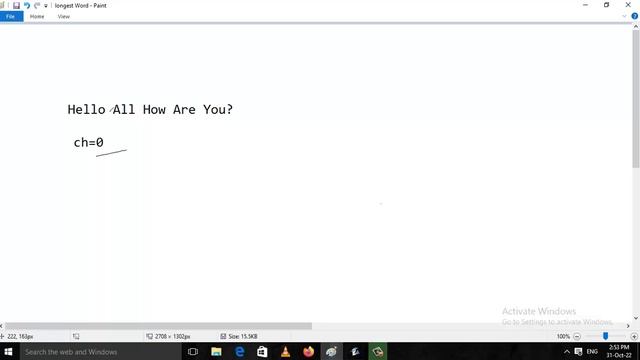Open the taskbar clock showing 2:53 PM
The image size is (640, 360).
tap(619, 351)
